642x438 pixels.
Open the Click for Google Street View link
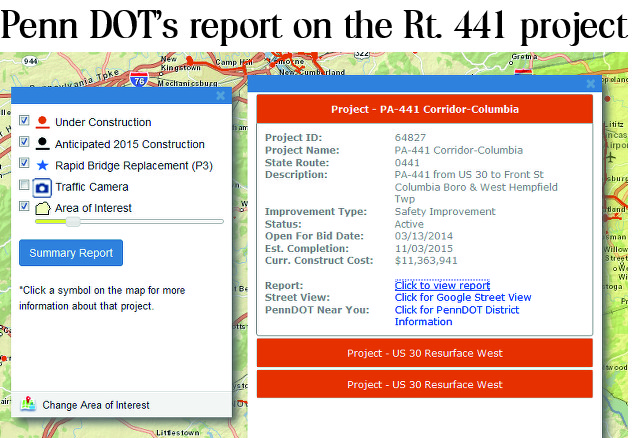point(463,298)
